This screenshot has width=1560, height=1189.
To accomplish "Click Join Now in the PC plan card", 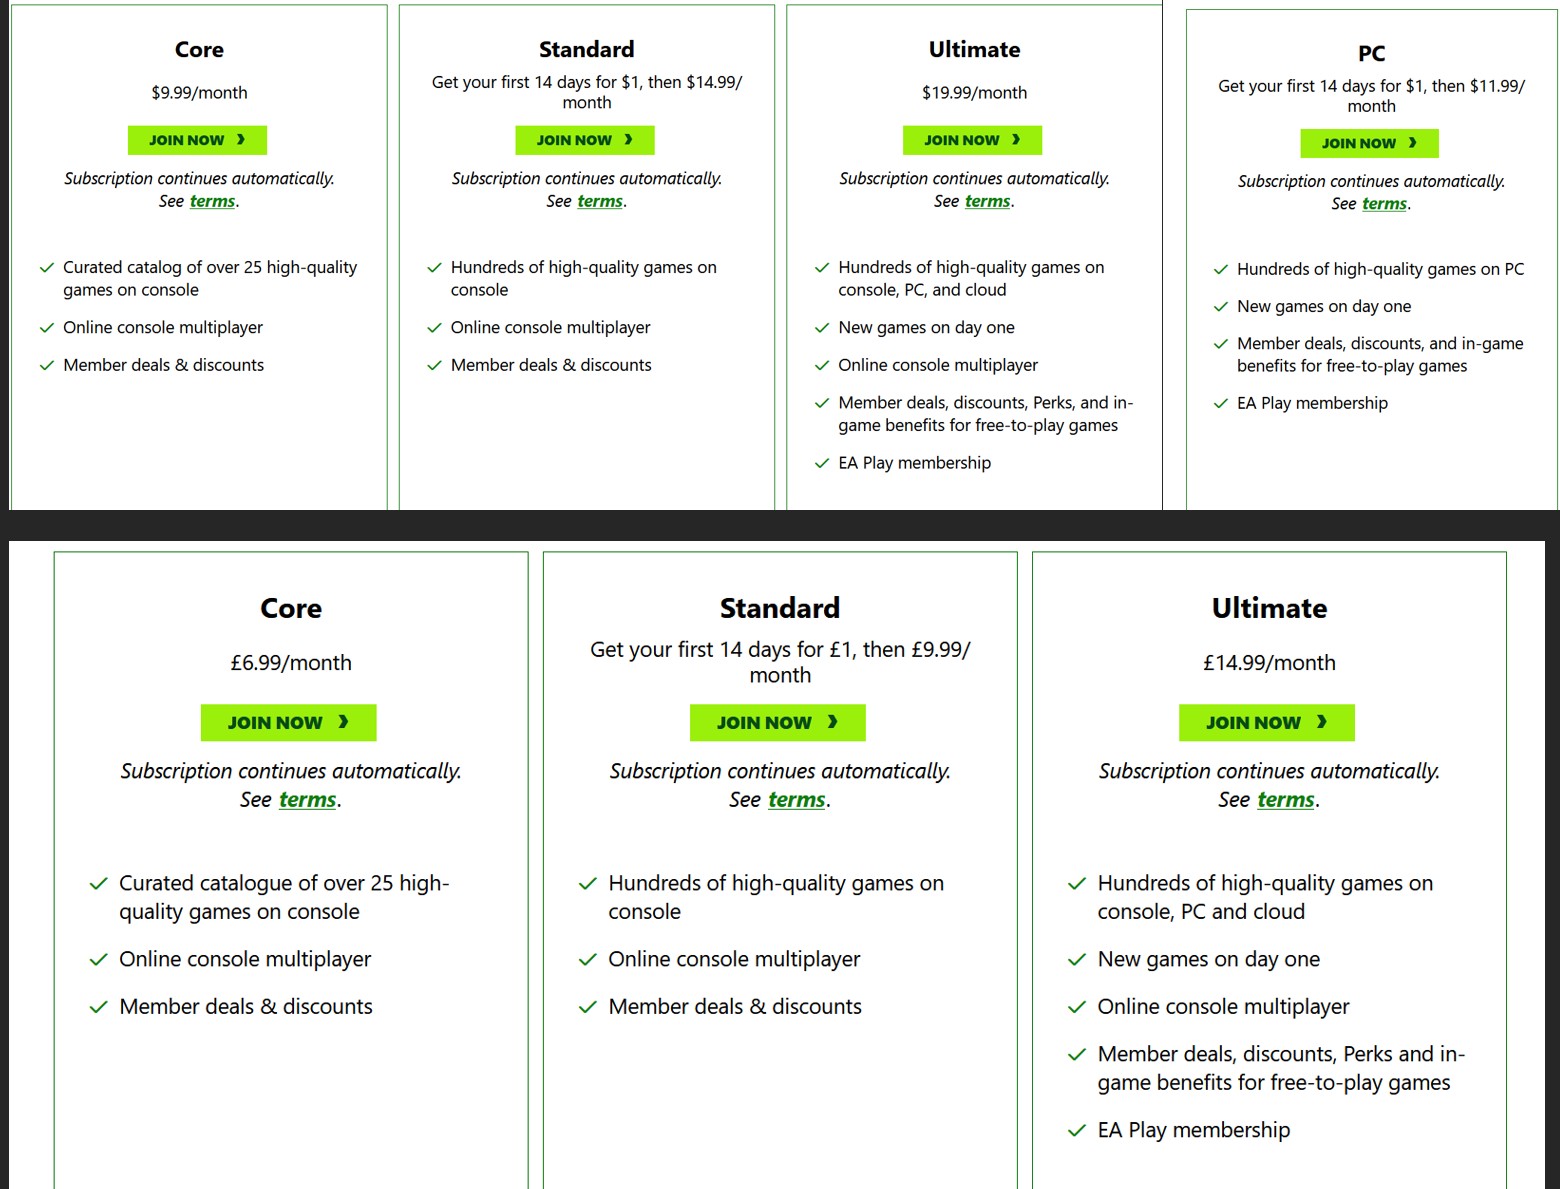I will click(1369, 143).
